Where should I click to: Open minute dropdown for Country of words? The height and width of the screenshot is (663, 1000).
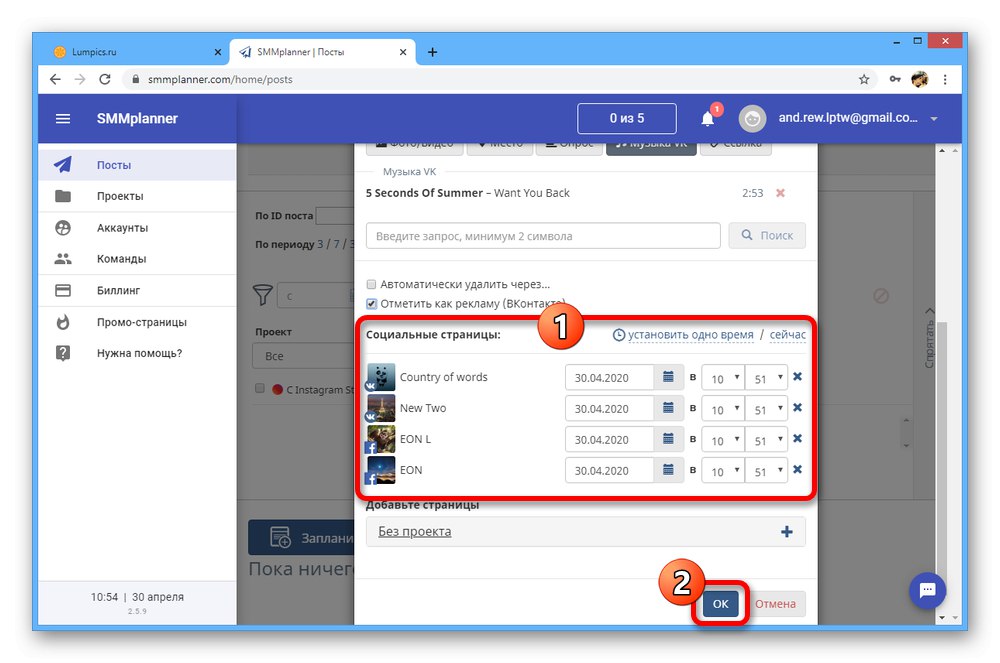pos(767,378)
